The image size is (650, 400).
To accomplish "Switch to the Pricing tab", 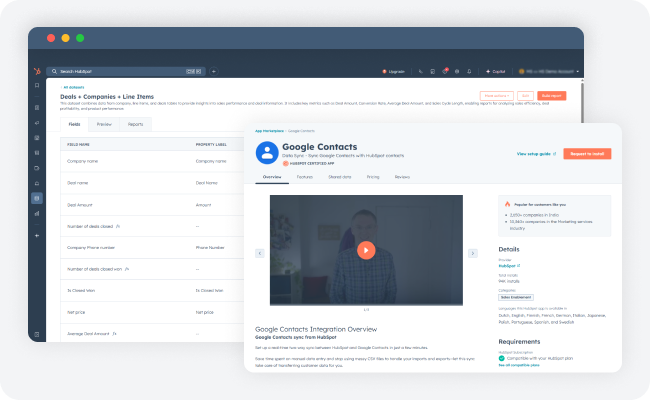I will 373,177.
